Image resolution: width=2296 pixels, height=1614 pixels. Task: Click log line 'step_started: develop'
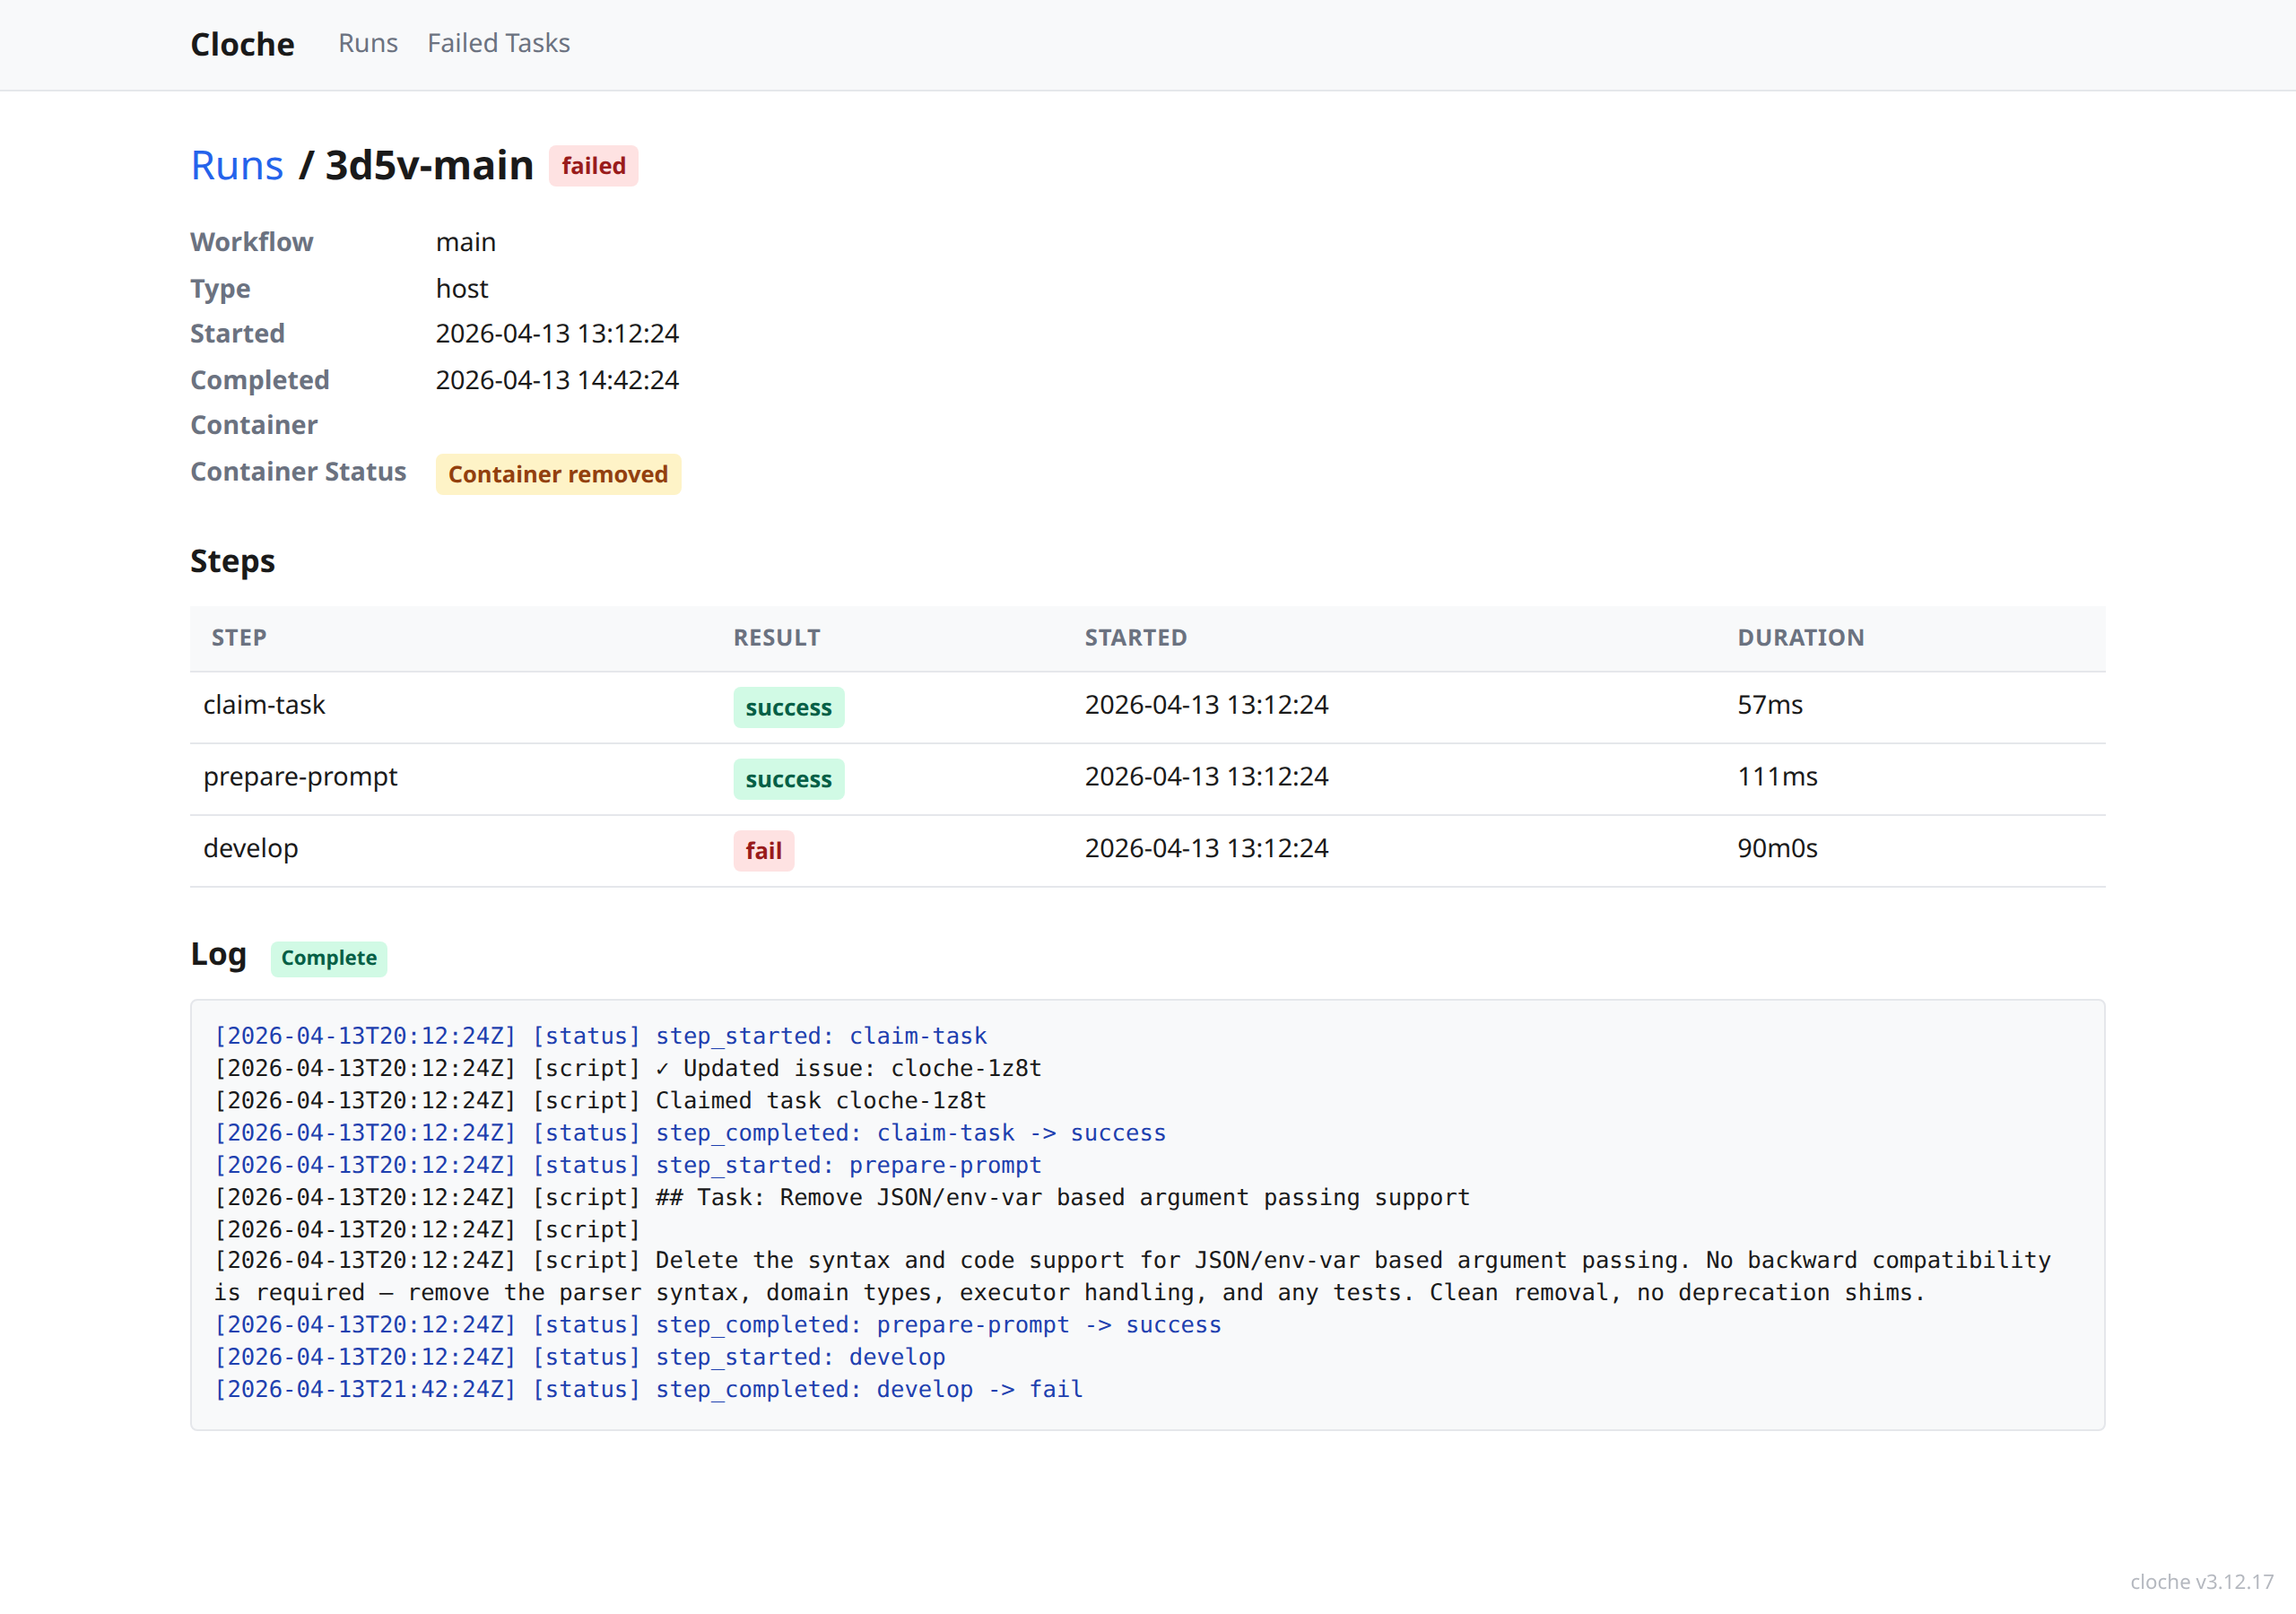click(579, 1357)
